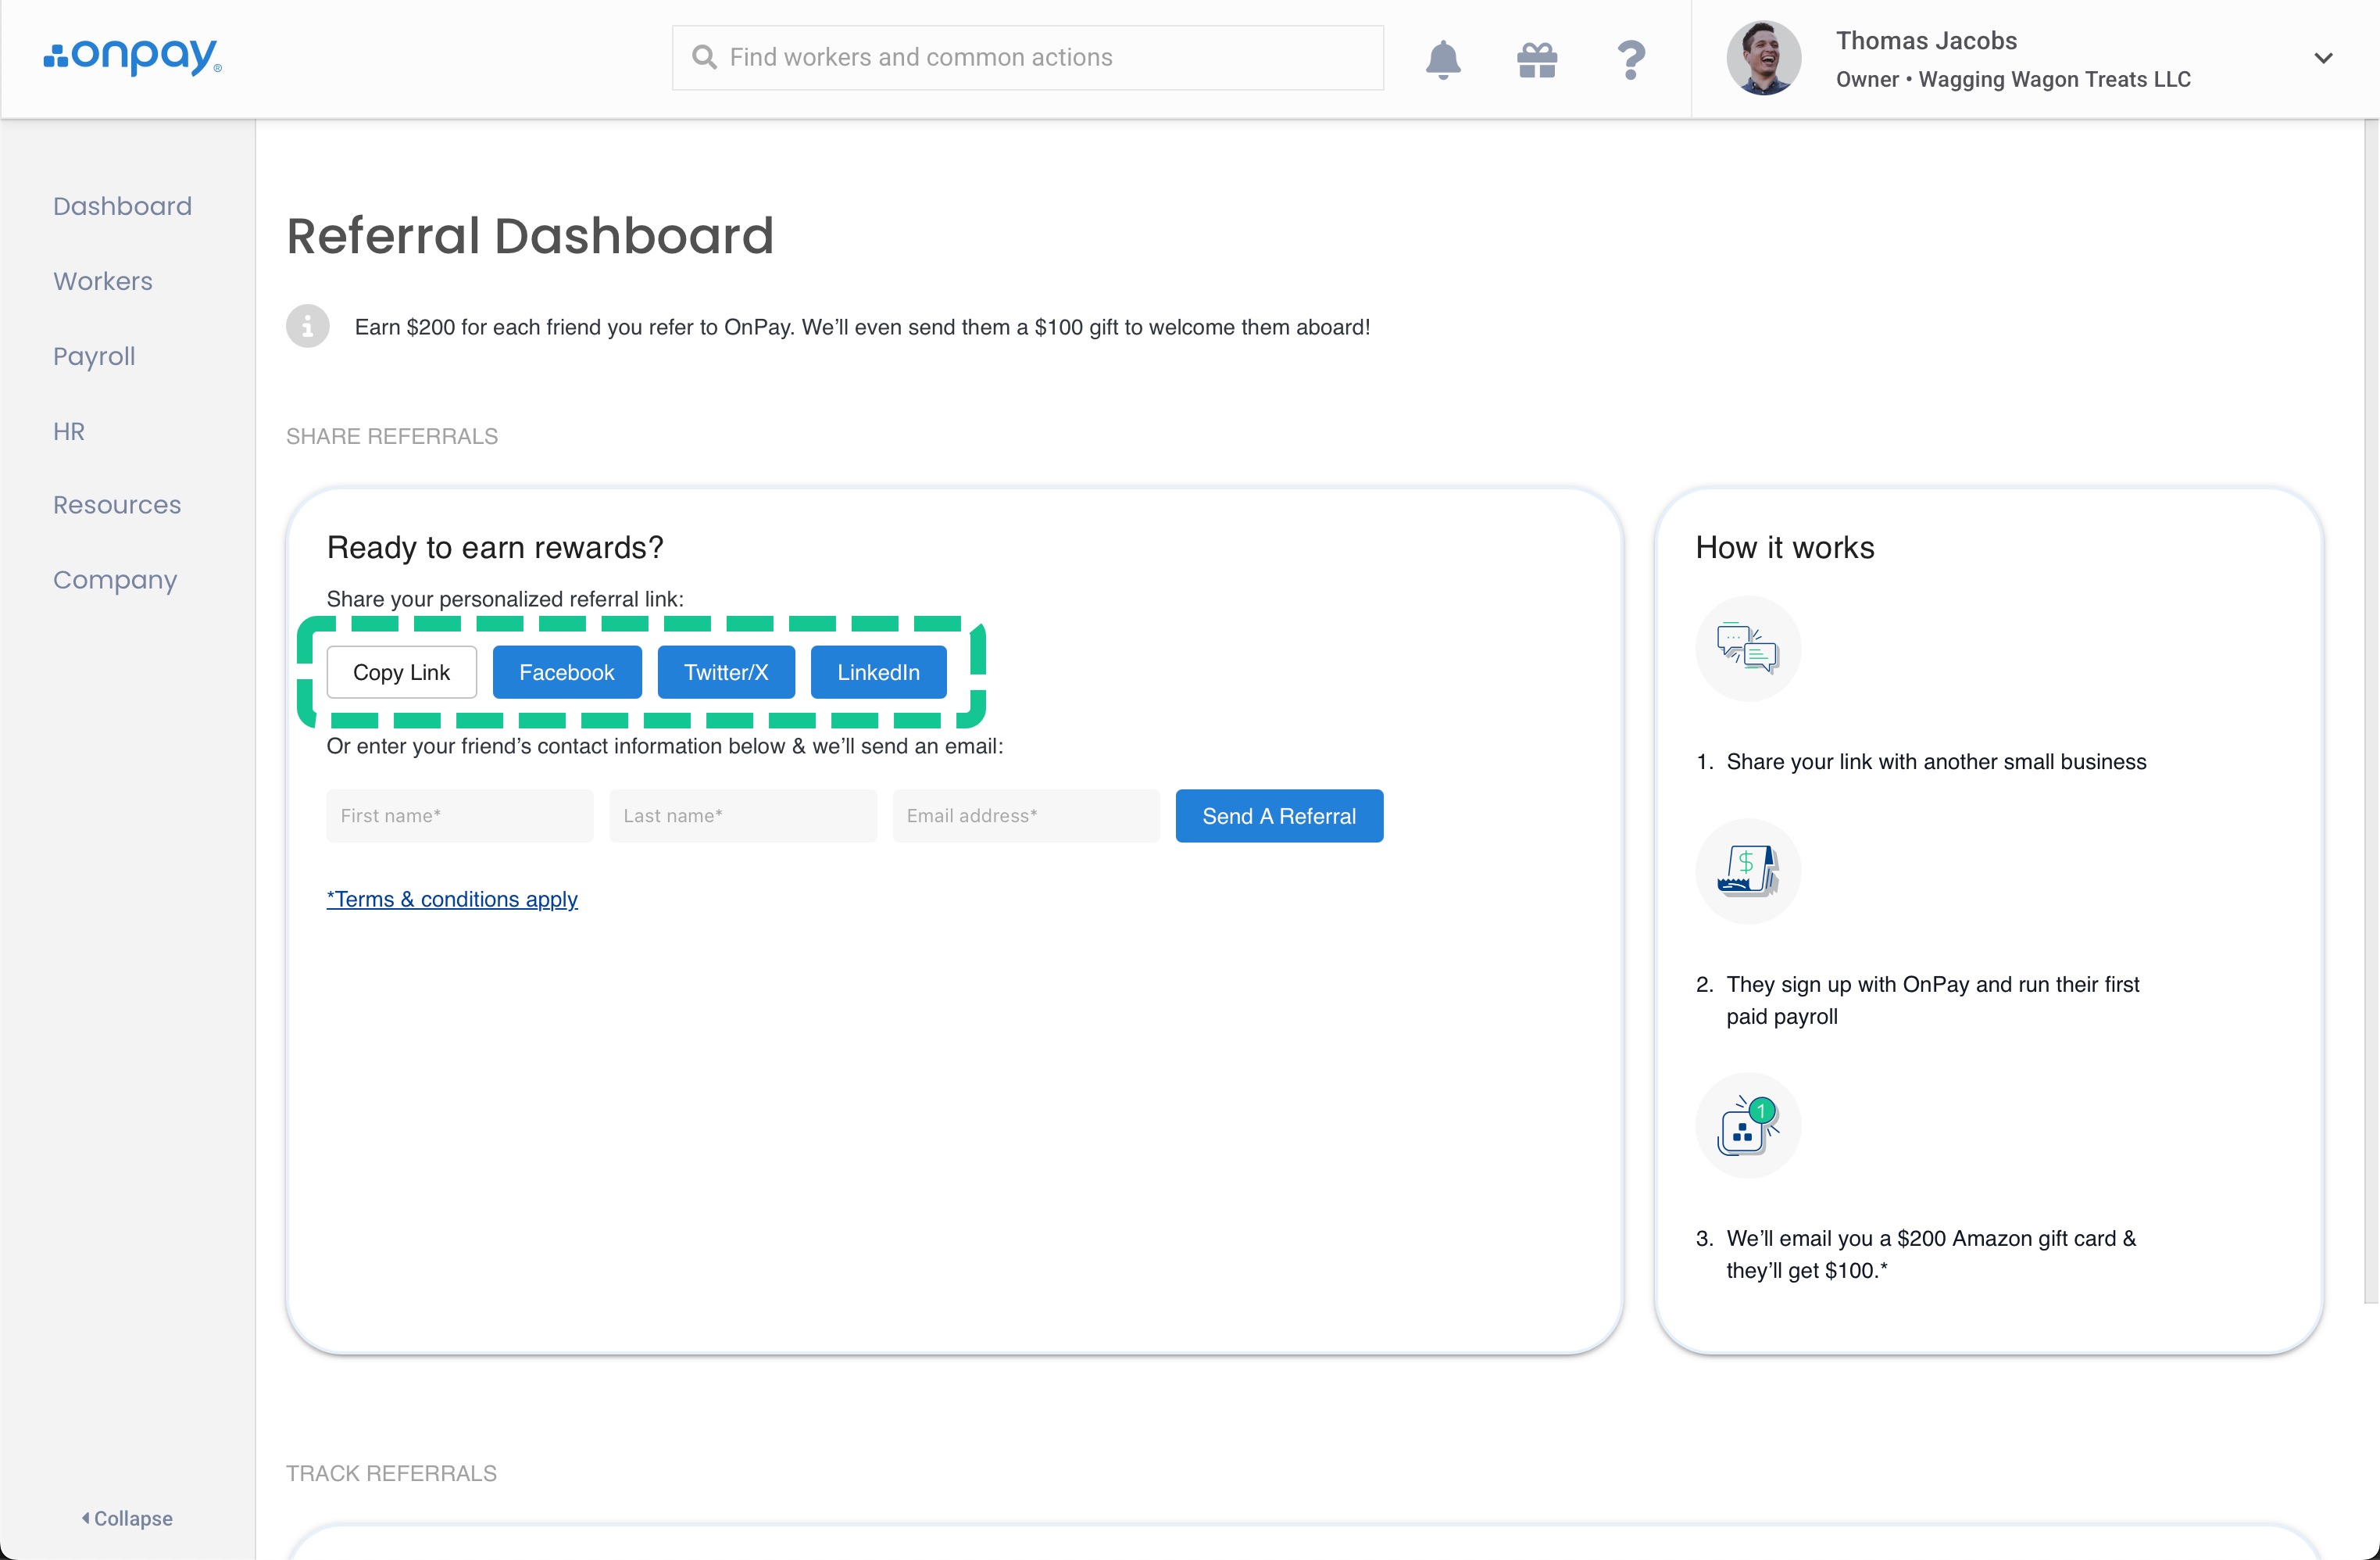Viewport: 2380px width, 1560px height.
Task: Go to Workers in sidebar
Action: (x=103, y=281)
